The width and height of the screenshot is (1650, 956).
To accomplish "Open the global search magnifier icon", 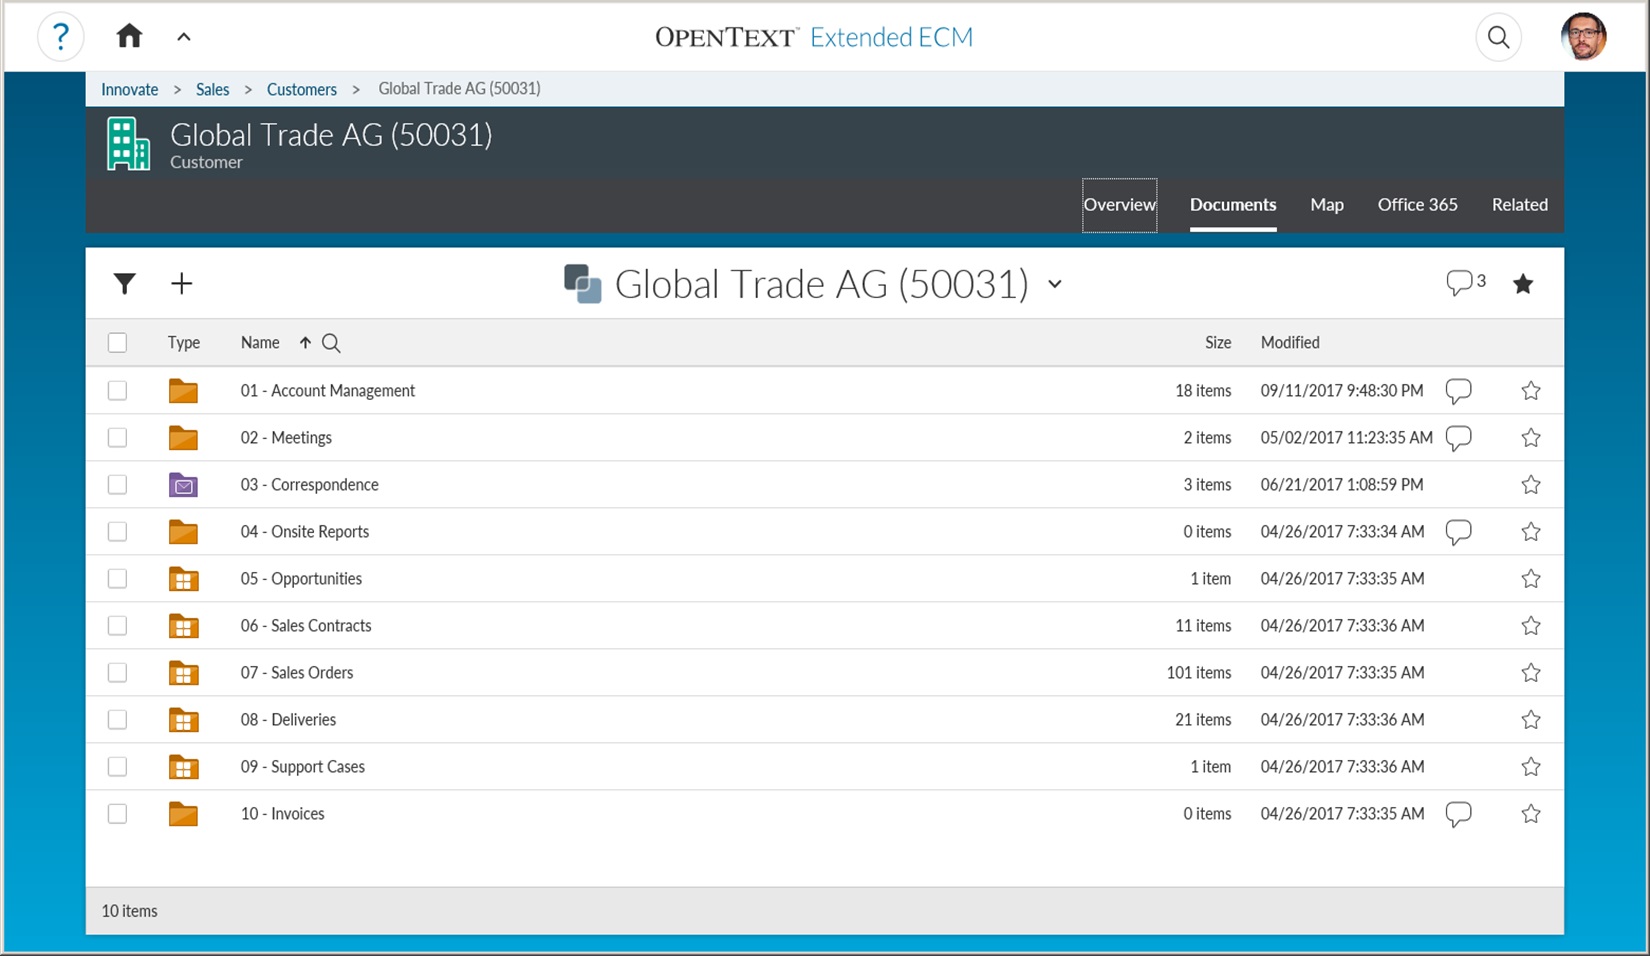I will click(1498, 38).
